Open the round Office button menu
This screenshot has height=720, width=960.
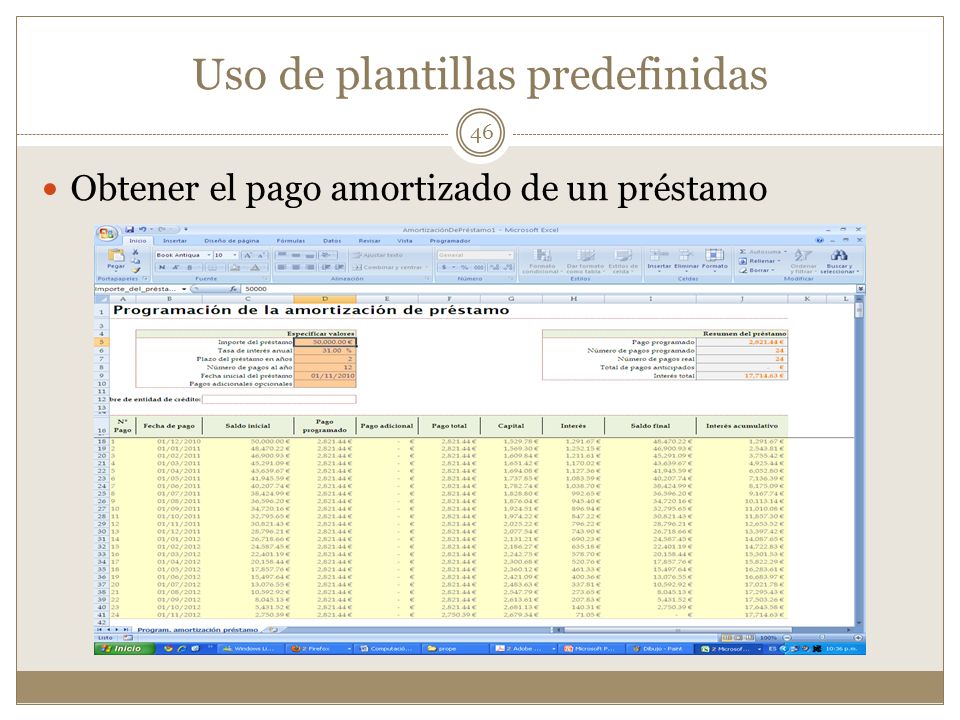point(107,233)
